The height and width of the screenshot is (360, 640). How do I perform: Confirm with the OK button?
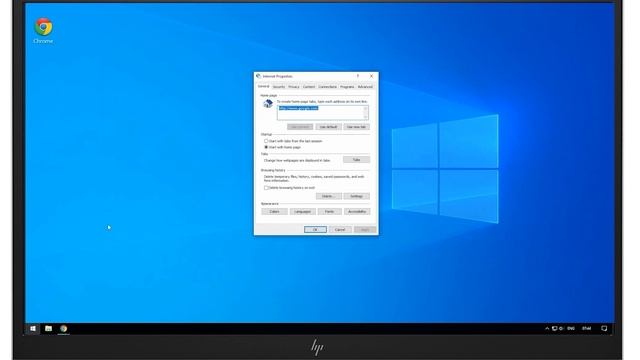point(315,229)
